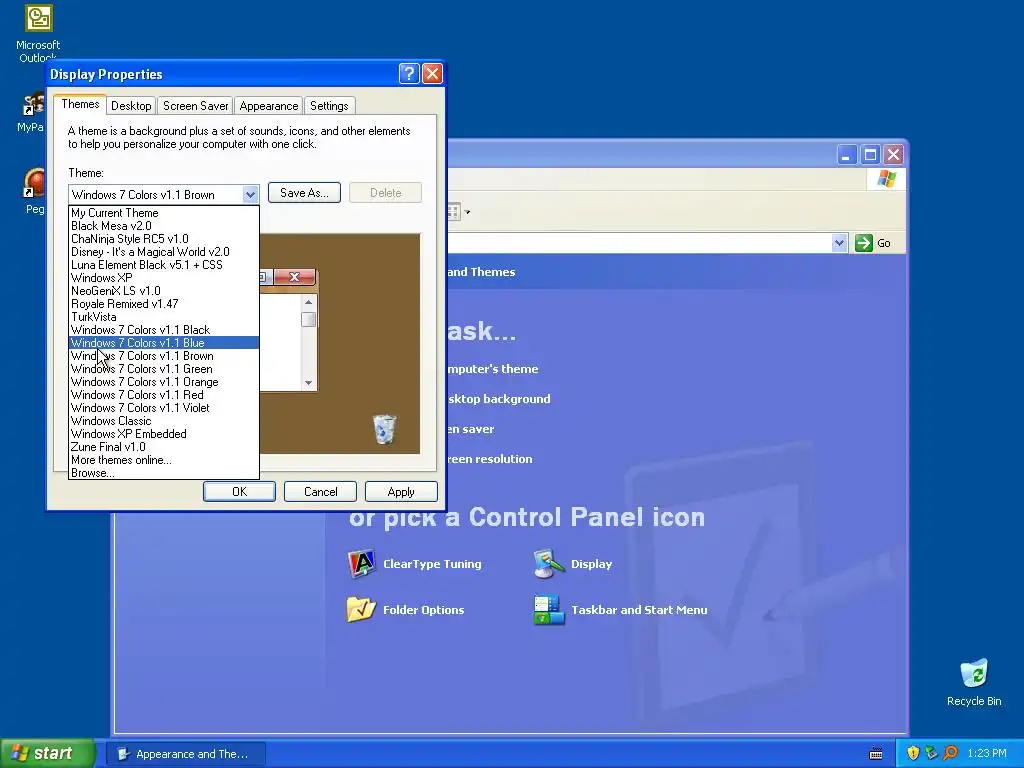
Task: Select Windows 7 Colors v1.1 Green
Action: point(164,369)
